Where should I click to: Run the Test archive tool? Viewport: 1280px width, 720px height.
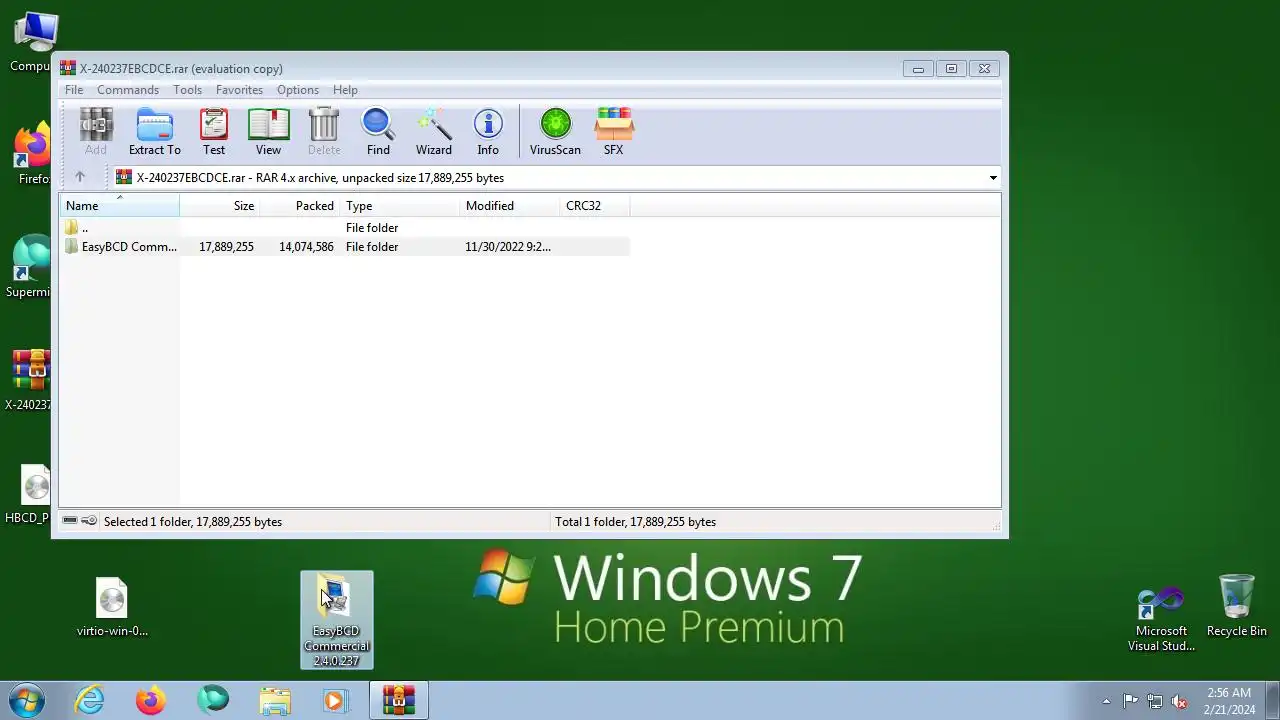tap(214, 132)
